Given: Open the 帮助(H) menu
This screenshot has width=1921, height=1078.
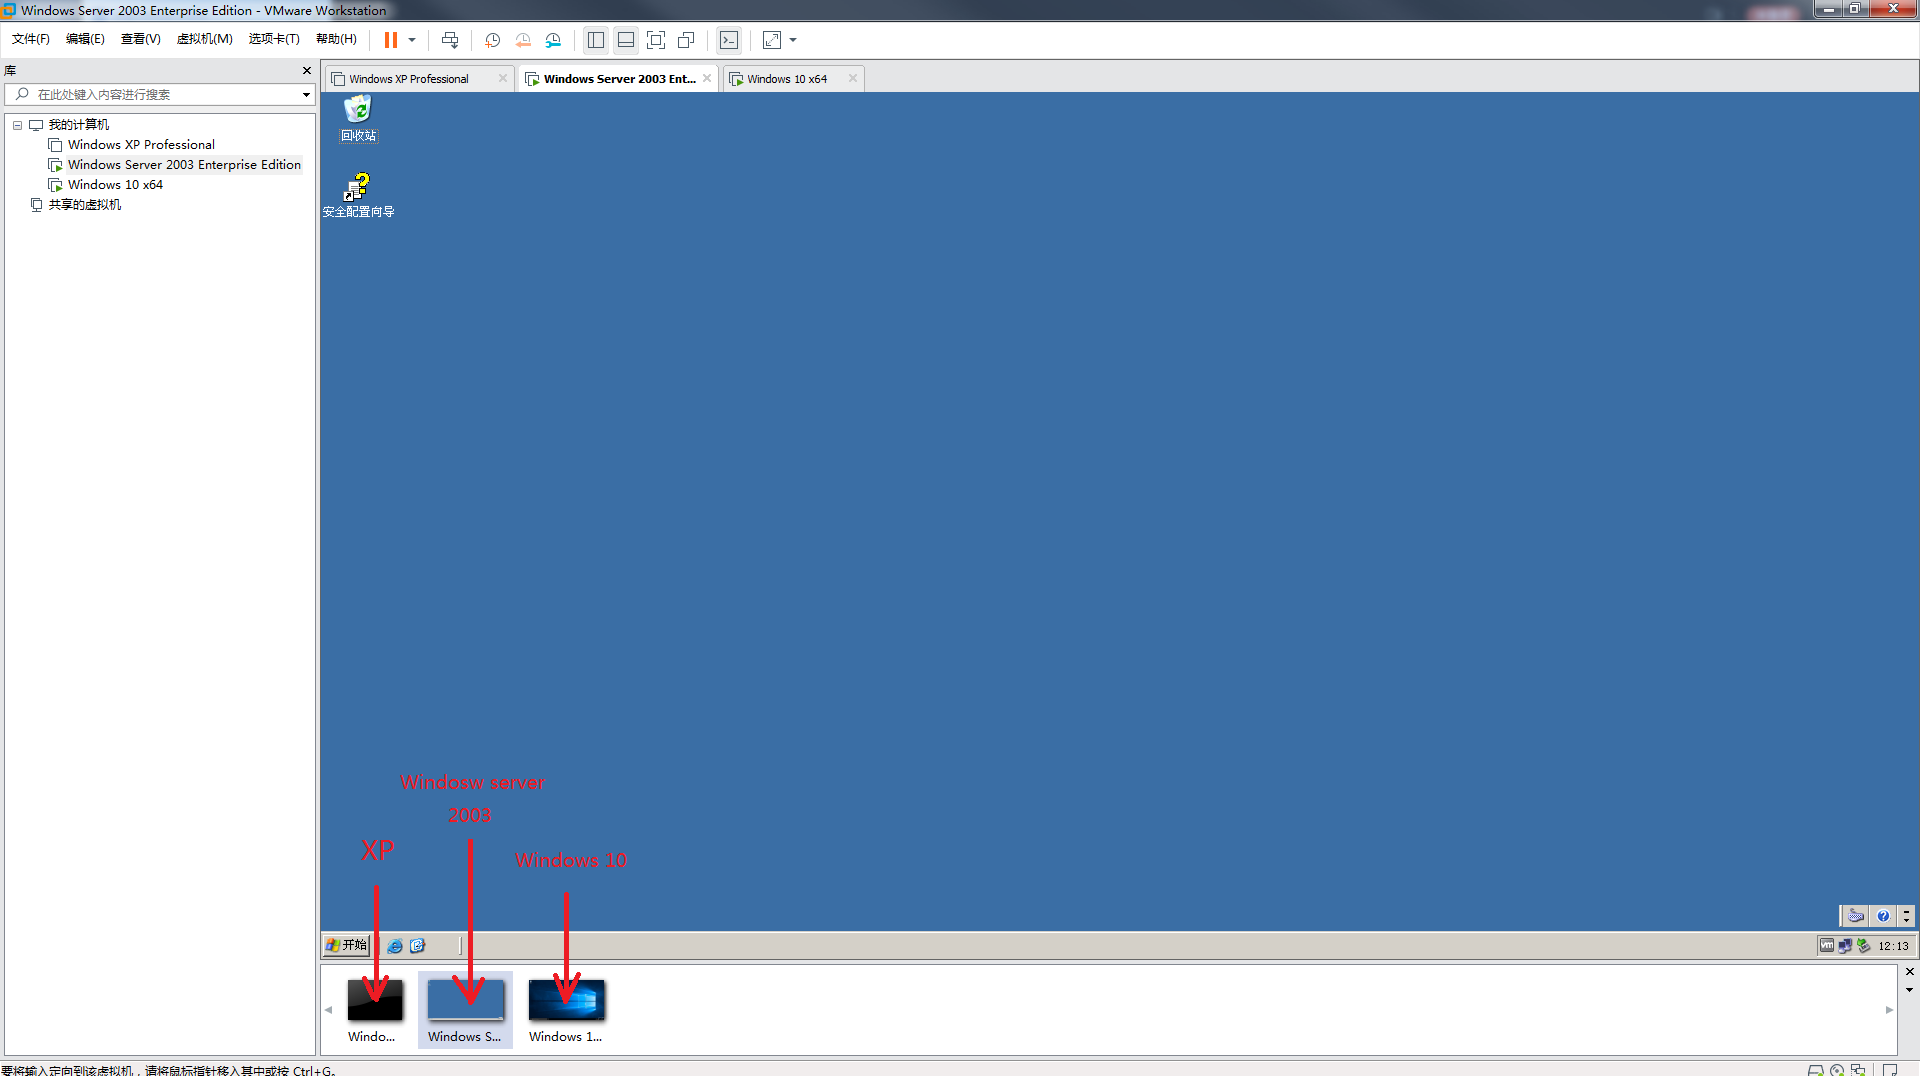Looking at the screenshot, I should click(336, 39).
